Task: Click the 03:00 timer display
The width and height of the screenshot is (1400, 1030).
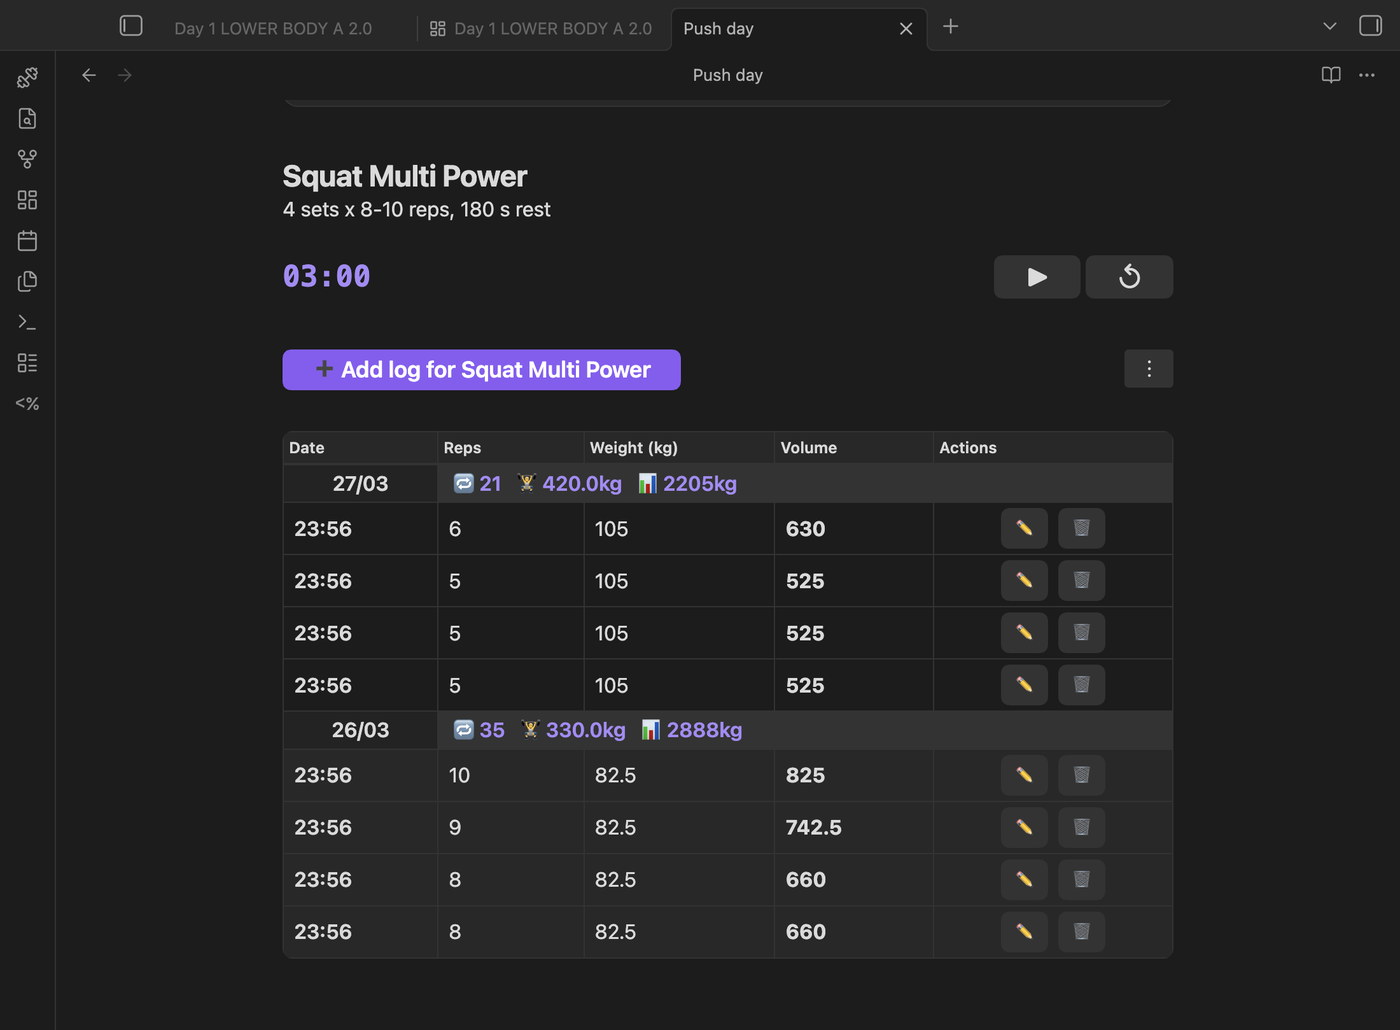Action: 327,276
